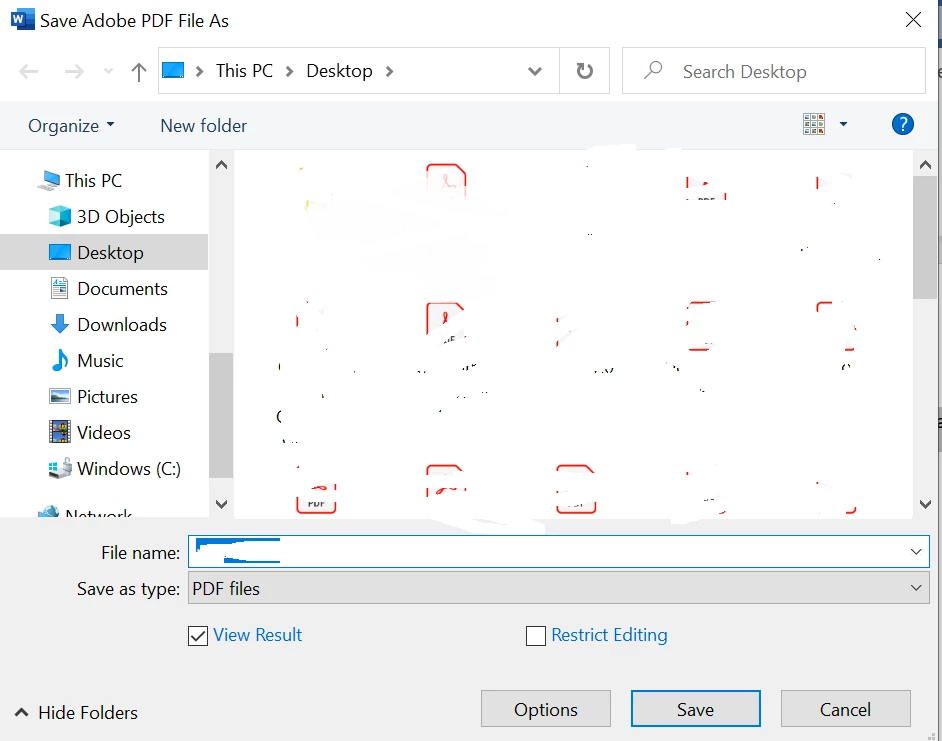Close the Save Adobe PDF dialog
942x741 pixels.
coord(913,20)
